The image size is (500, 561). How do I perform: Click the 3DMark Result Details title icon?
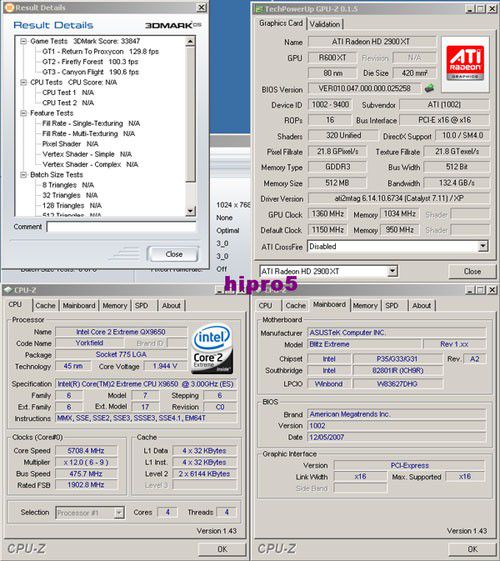click(x=9, y=8)
